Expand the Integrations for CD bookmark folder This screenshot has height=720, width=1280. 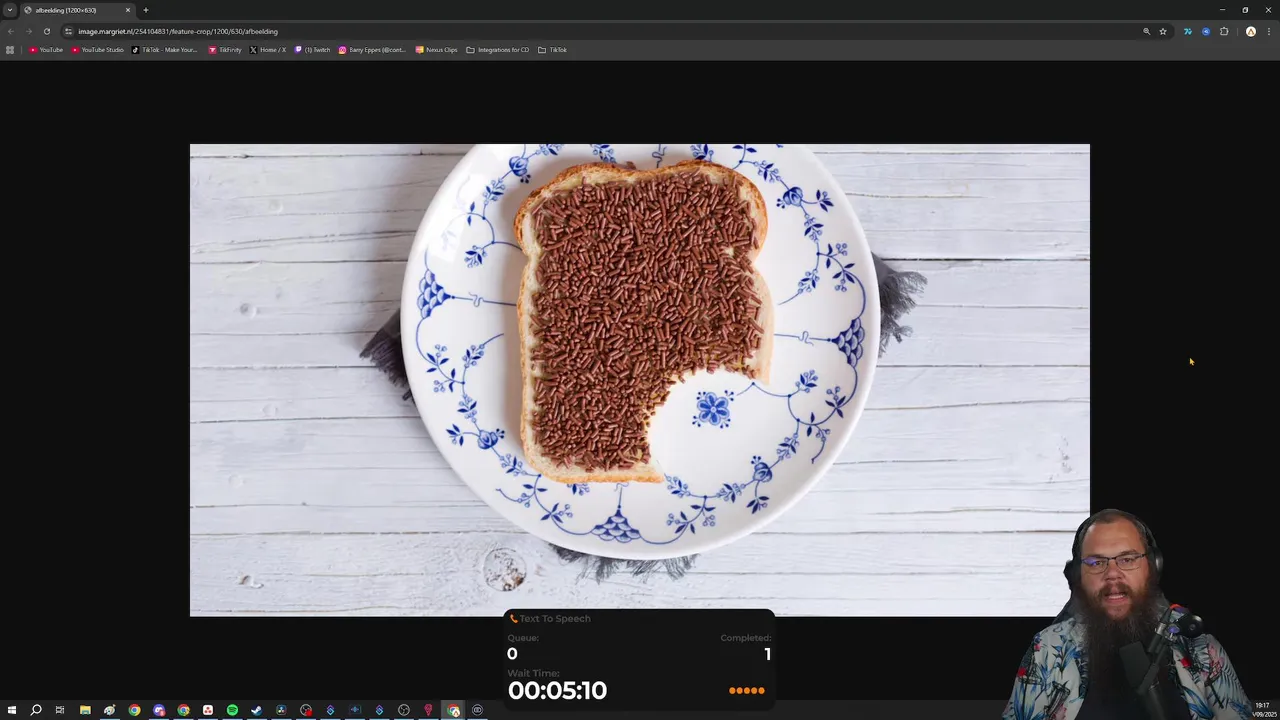coord(498,50)
